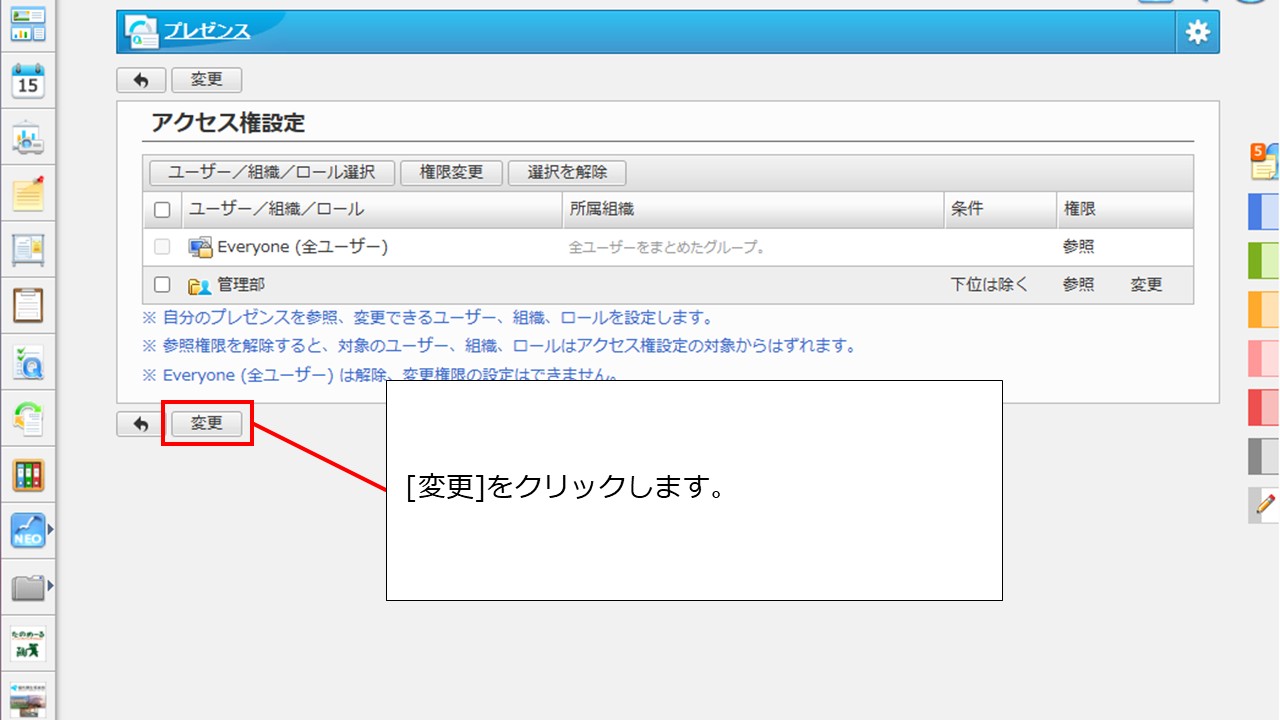Click the back arrow above アクセス権設定 heading
The image size is (1280, 720).
point(141,80)
